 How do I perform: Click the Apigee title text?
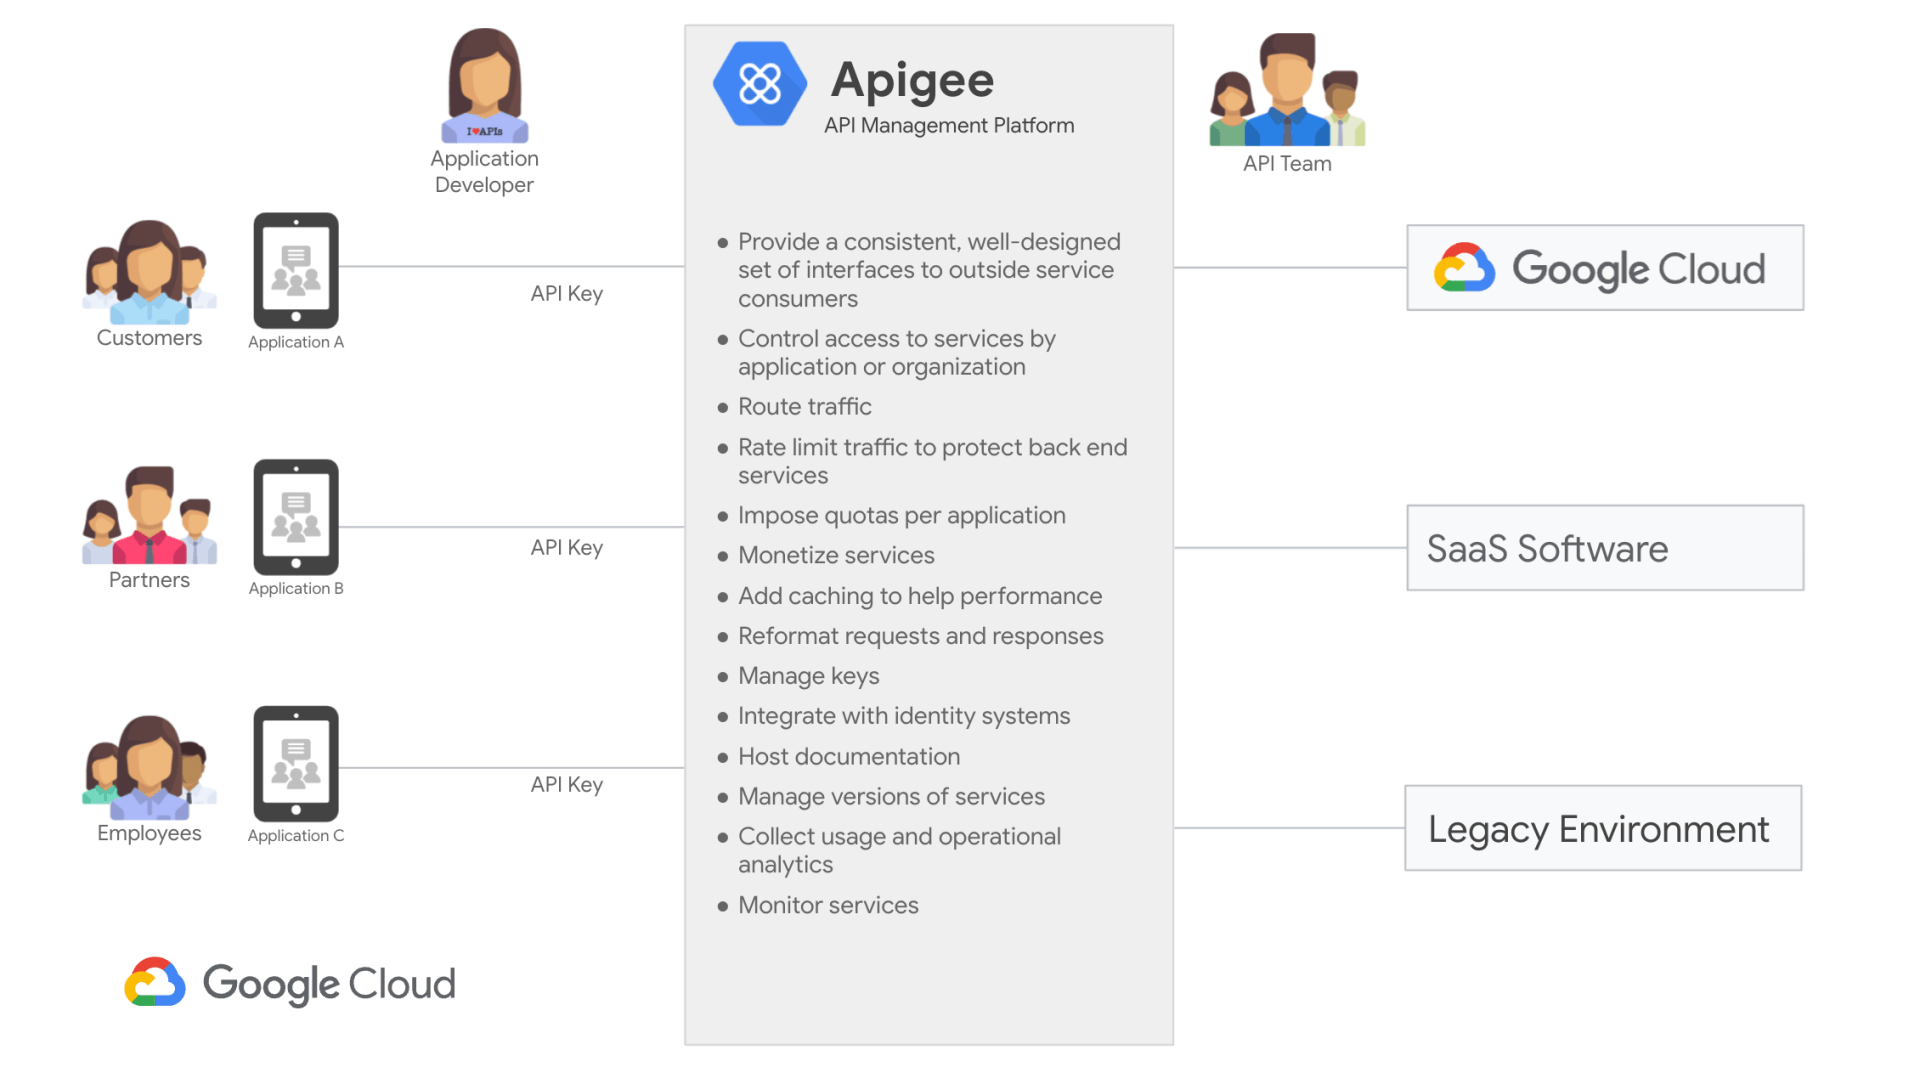click(x=912, y=80)
